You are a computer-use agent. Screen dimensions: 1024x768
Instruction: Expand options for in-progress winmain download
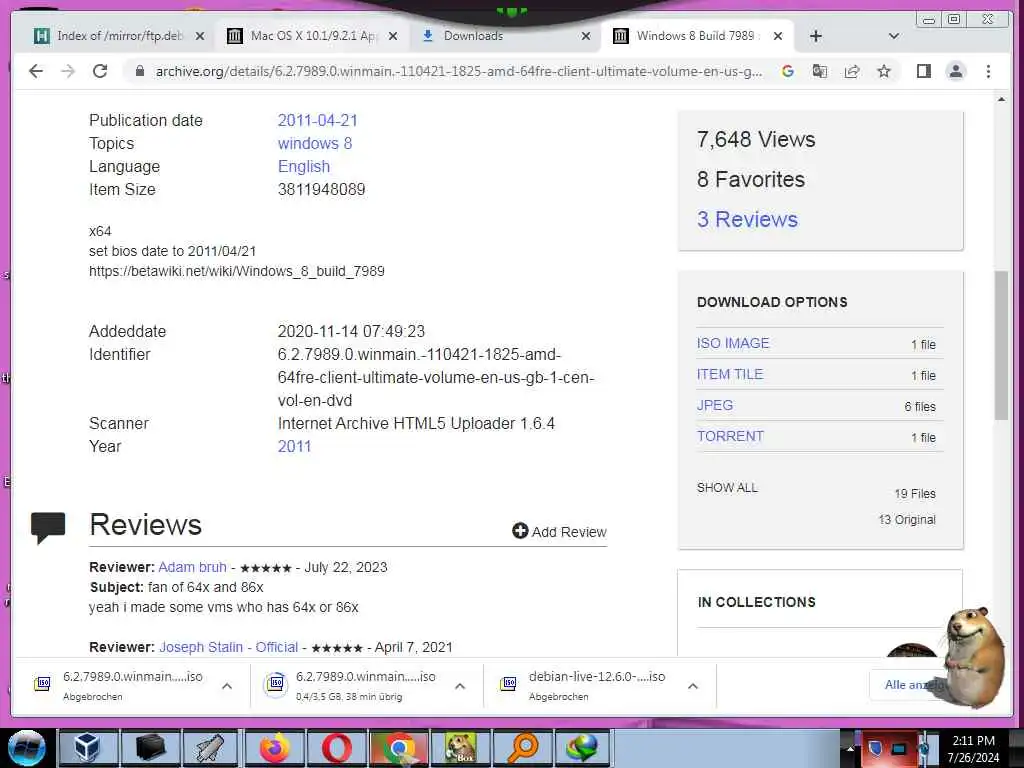click(460, 686)
